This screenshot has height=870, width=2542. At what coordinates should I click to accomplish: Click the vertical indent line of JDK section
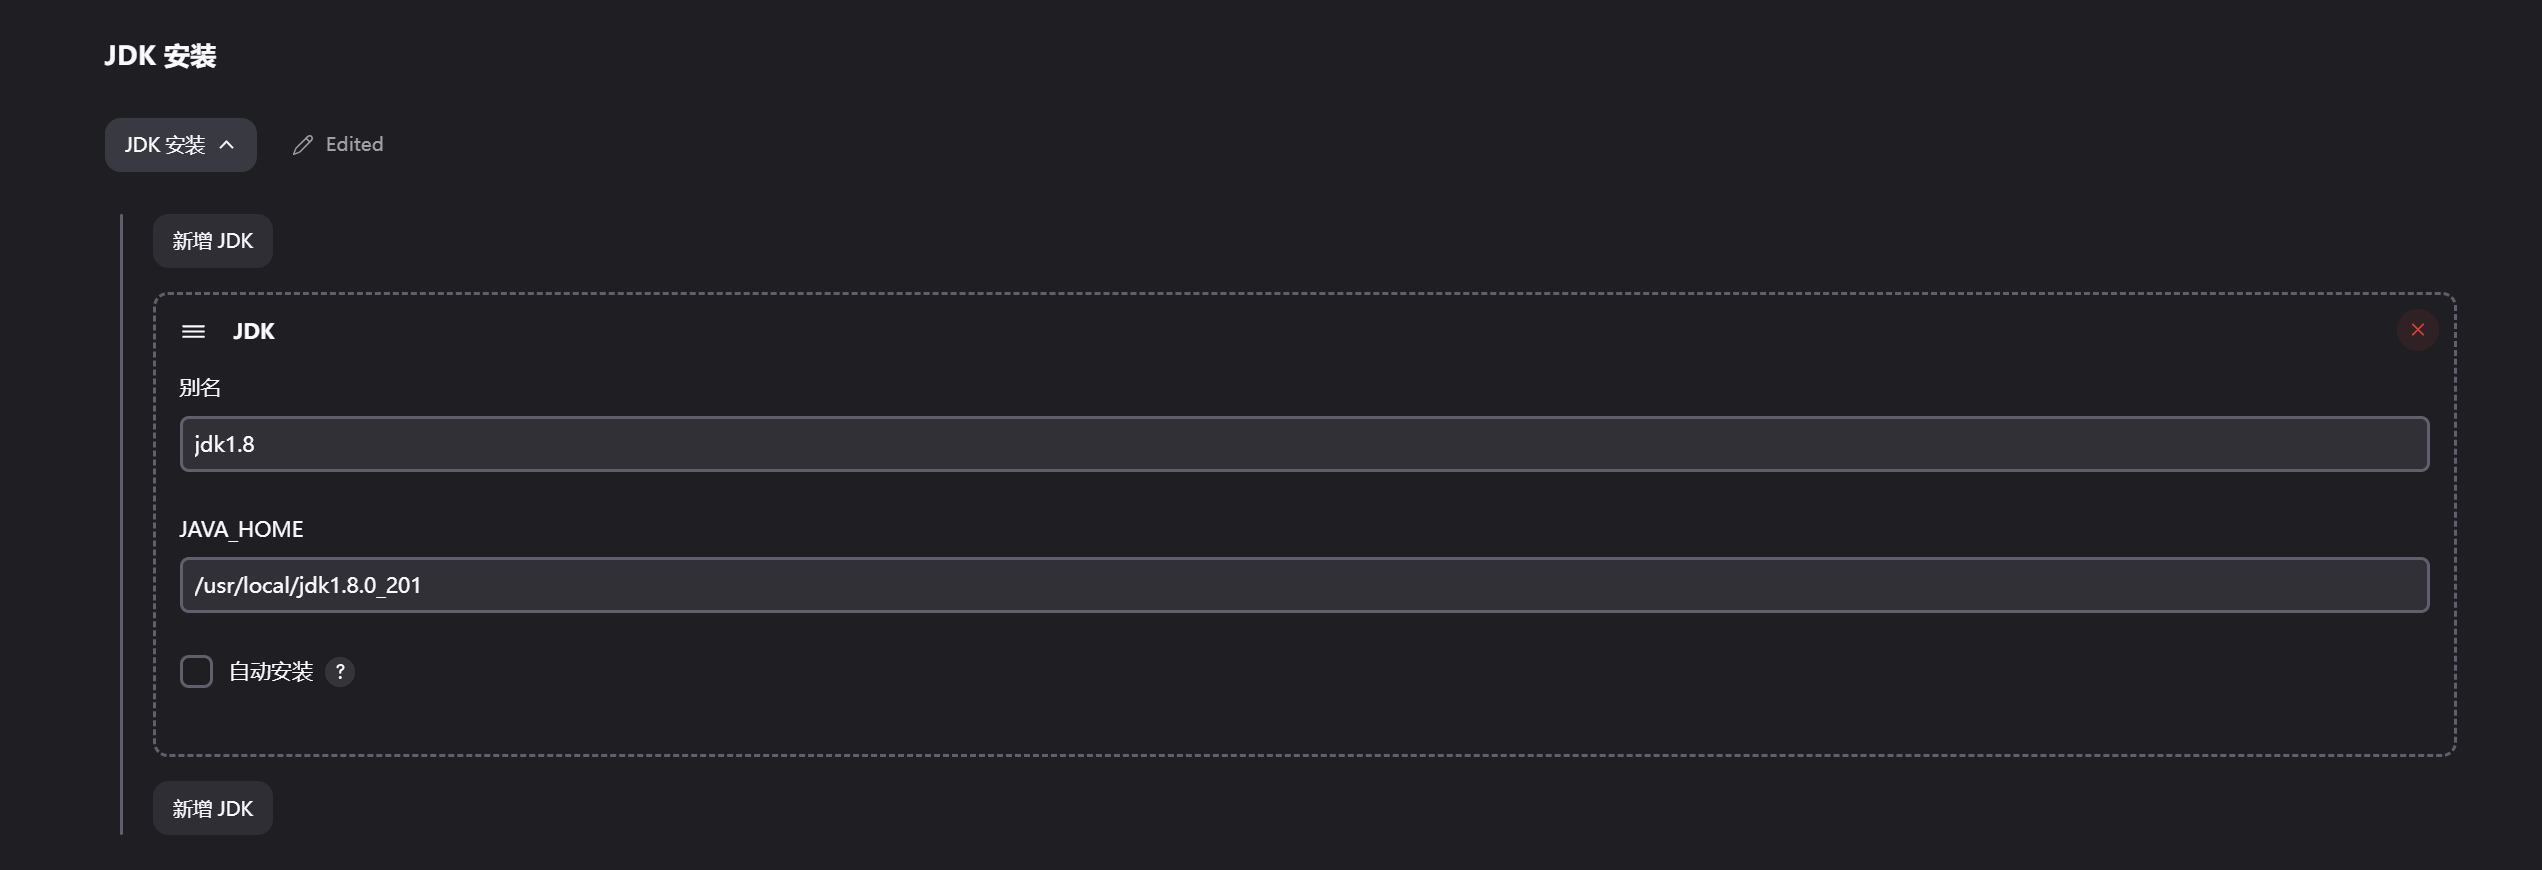pyautogui.click(x=121, y=524)
